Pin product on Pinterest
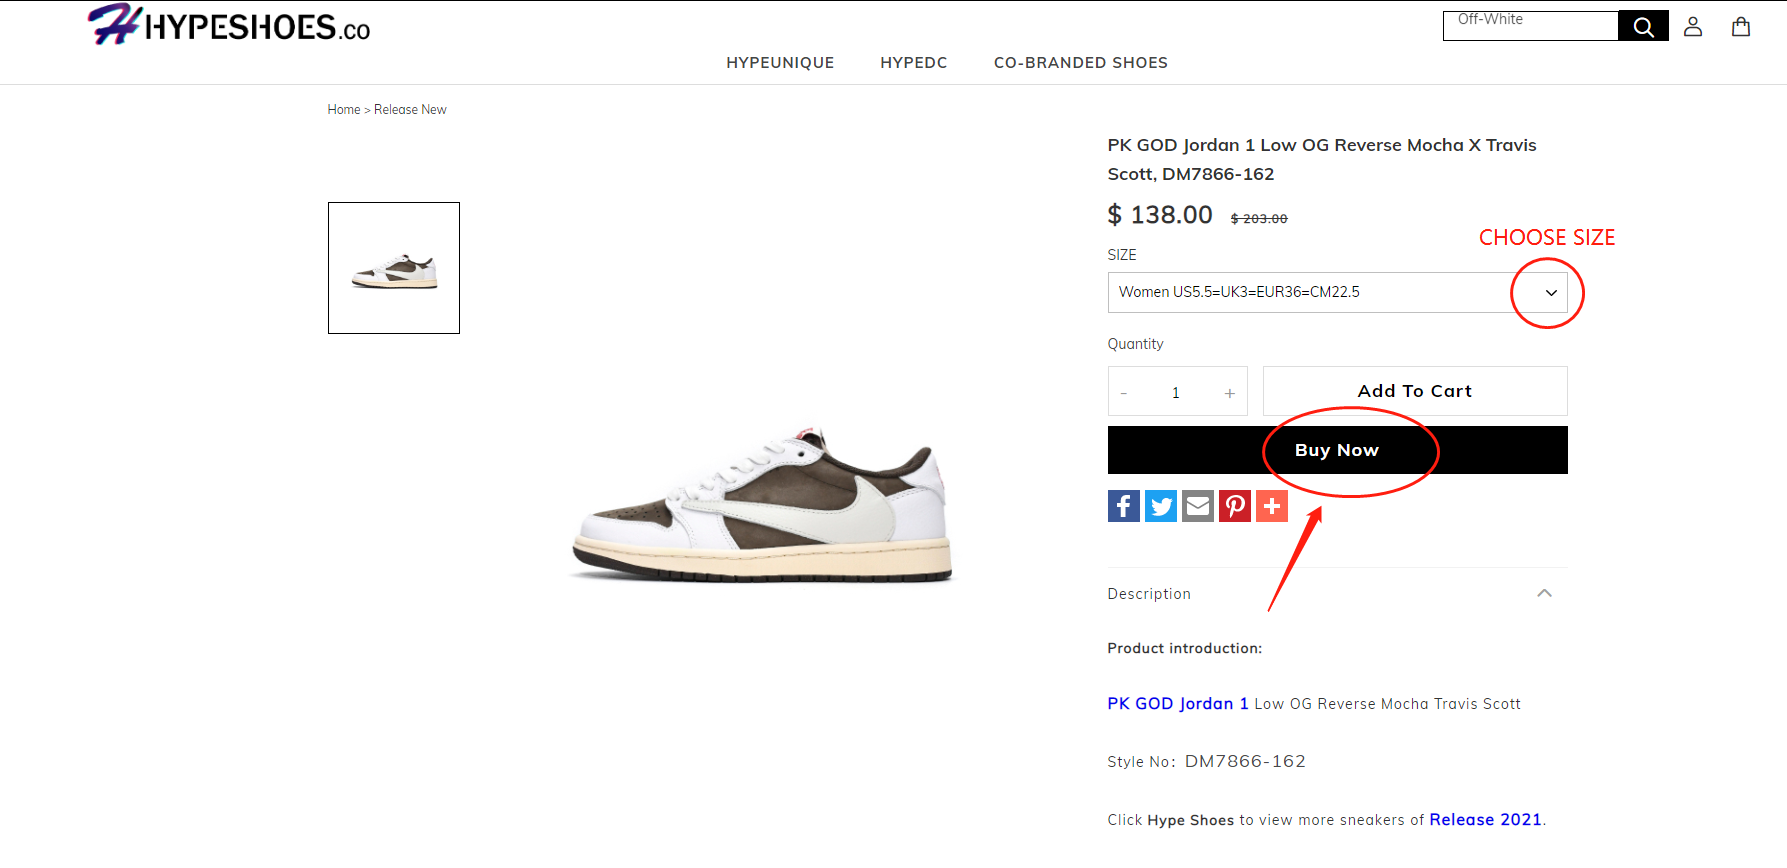The height and width of the screenshot is (868, 1787). [1235, 506]
